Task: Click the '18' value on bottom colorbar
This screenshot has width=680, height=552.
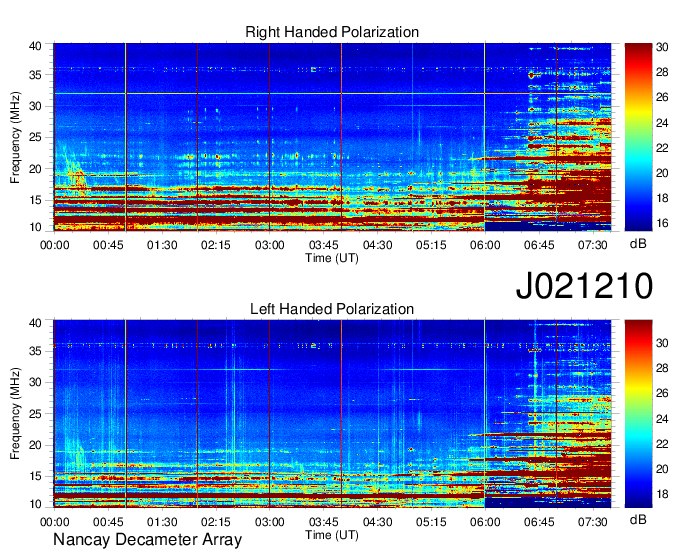Action: 662,494
